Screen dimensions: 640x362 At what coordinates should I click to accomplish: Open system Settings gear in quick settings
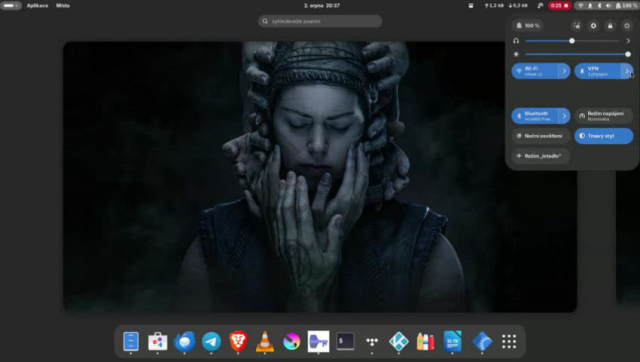[593, 26]
